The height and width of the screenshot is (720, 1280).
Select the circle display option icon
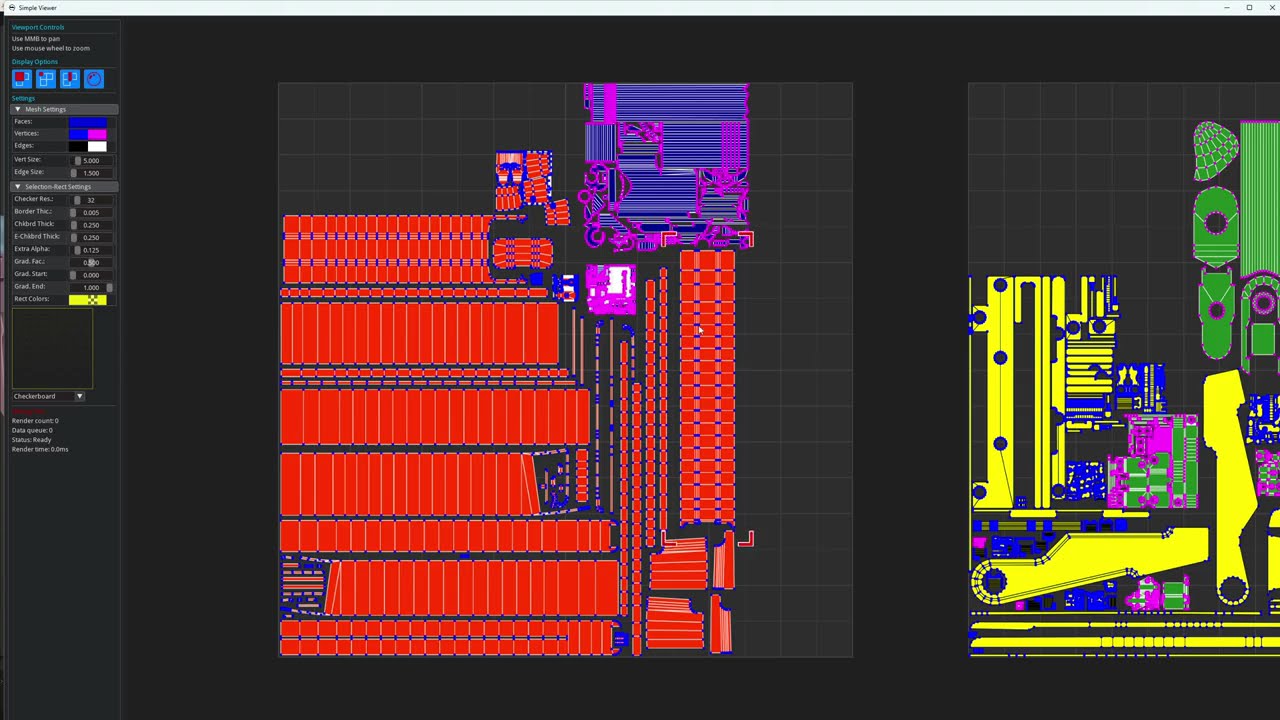point(93,79)
